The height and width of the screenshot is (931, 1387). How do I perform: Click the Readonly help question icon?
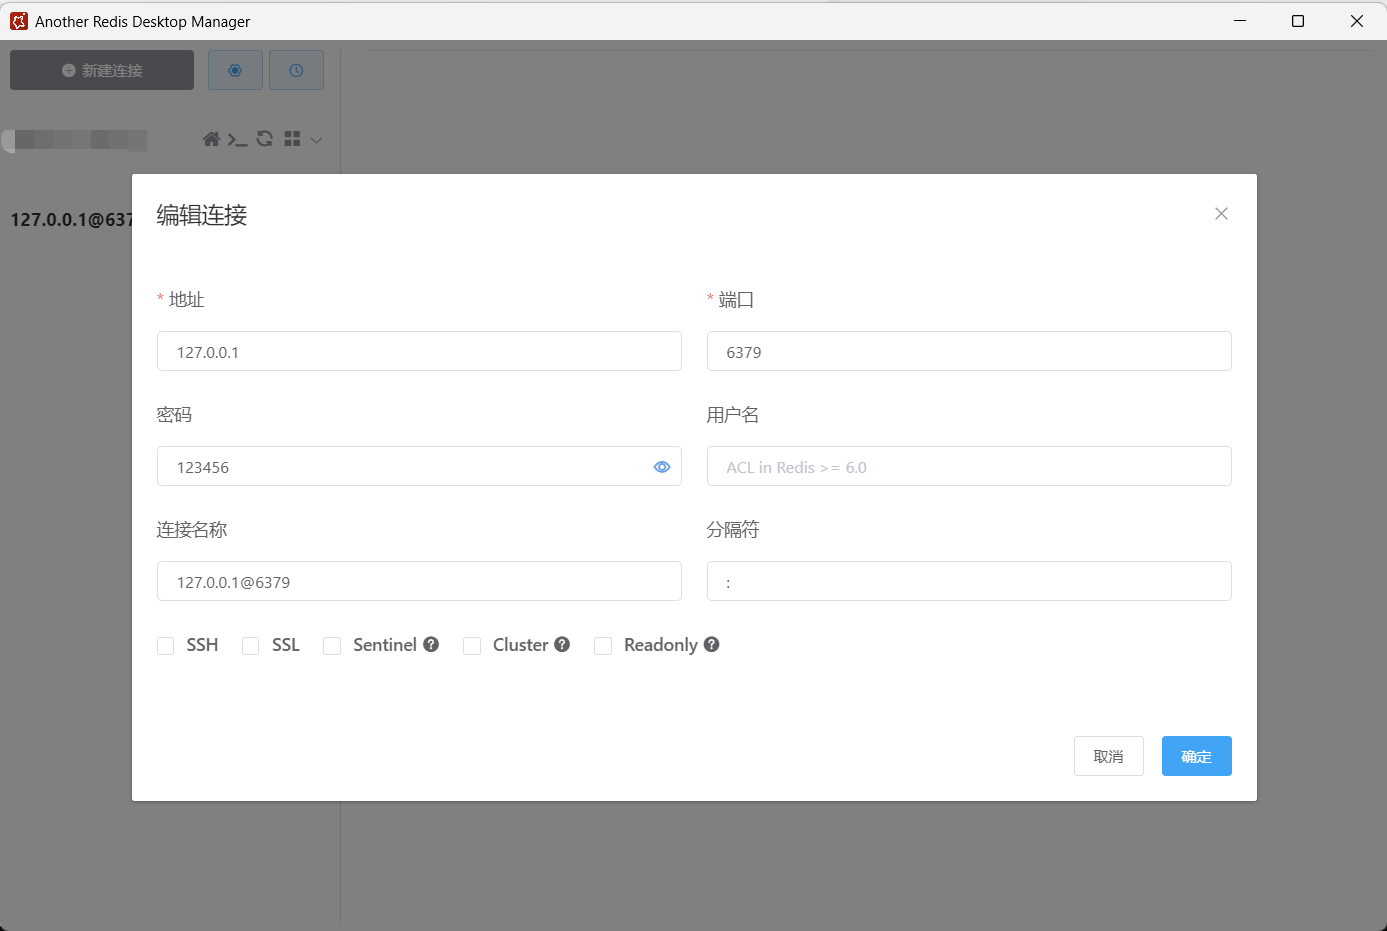(x=712, y=644)
